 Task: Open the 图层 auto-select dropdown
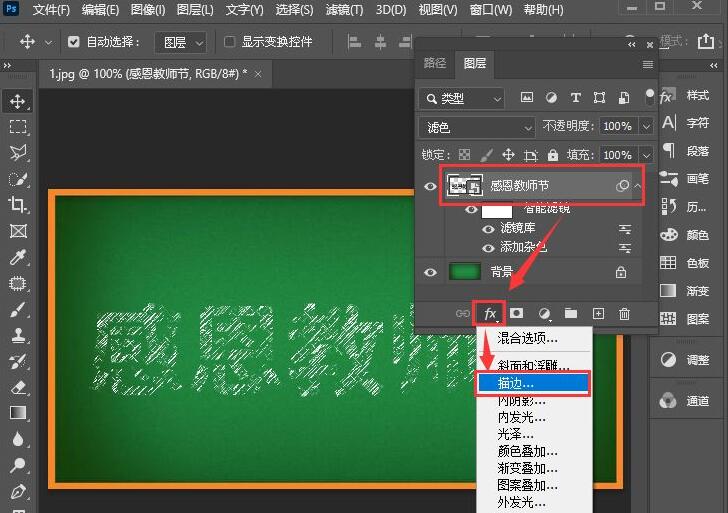coord(181,42)
